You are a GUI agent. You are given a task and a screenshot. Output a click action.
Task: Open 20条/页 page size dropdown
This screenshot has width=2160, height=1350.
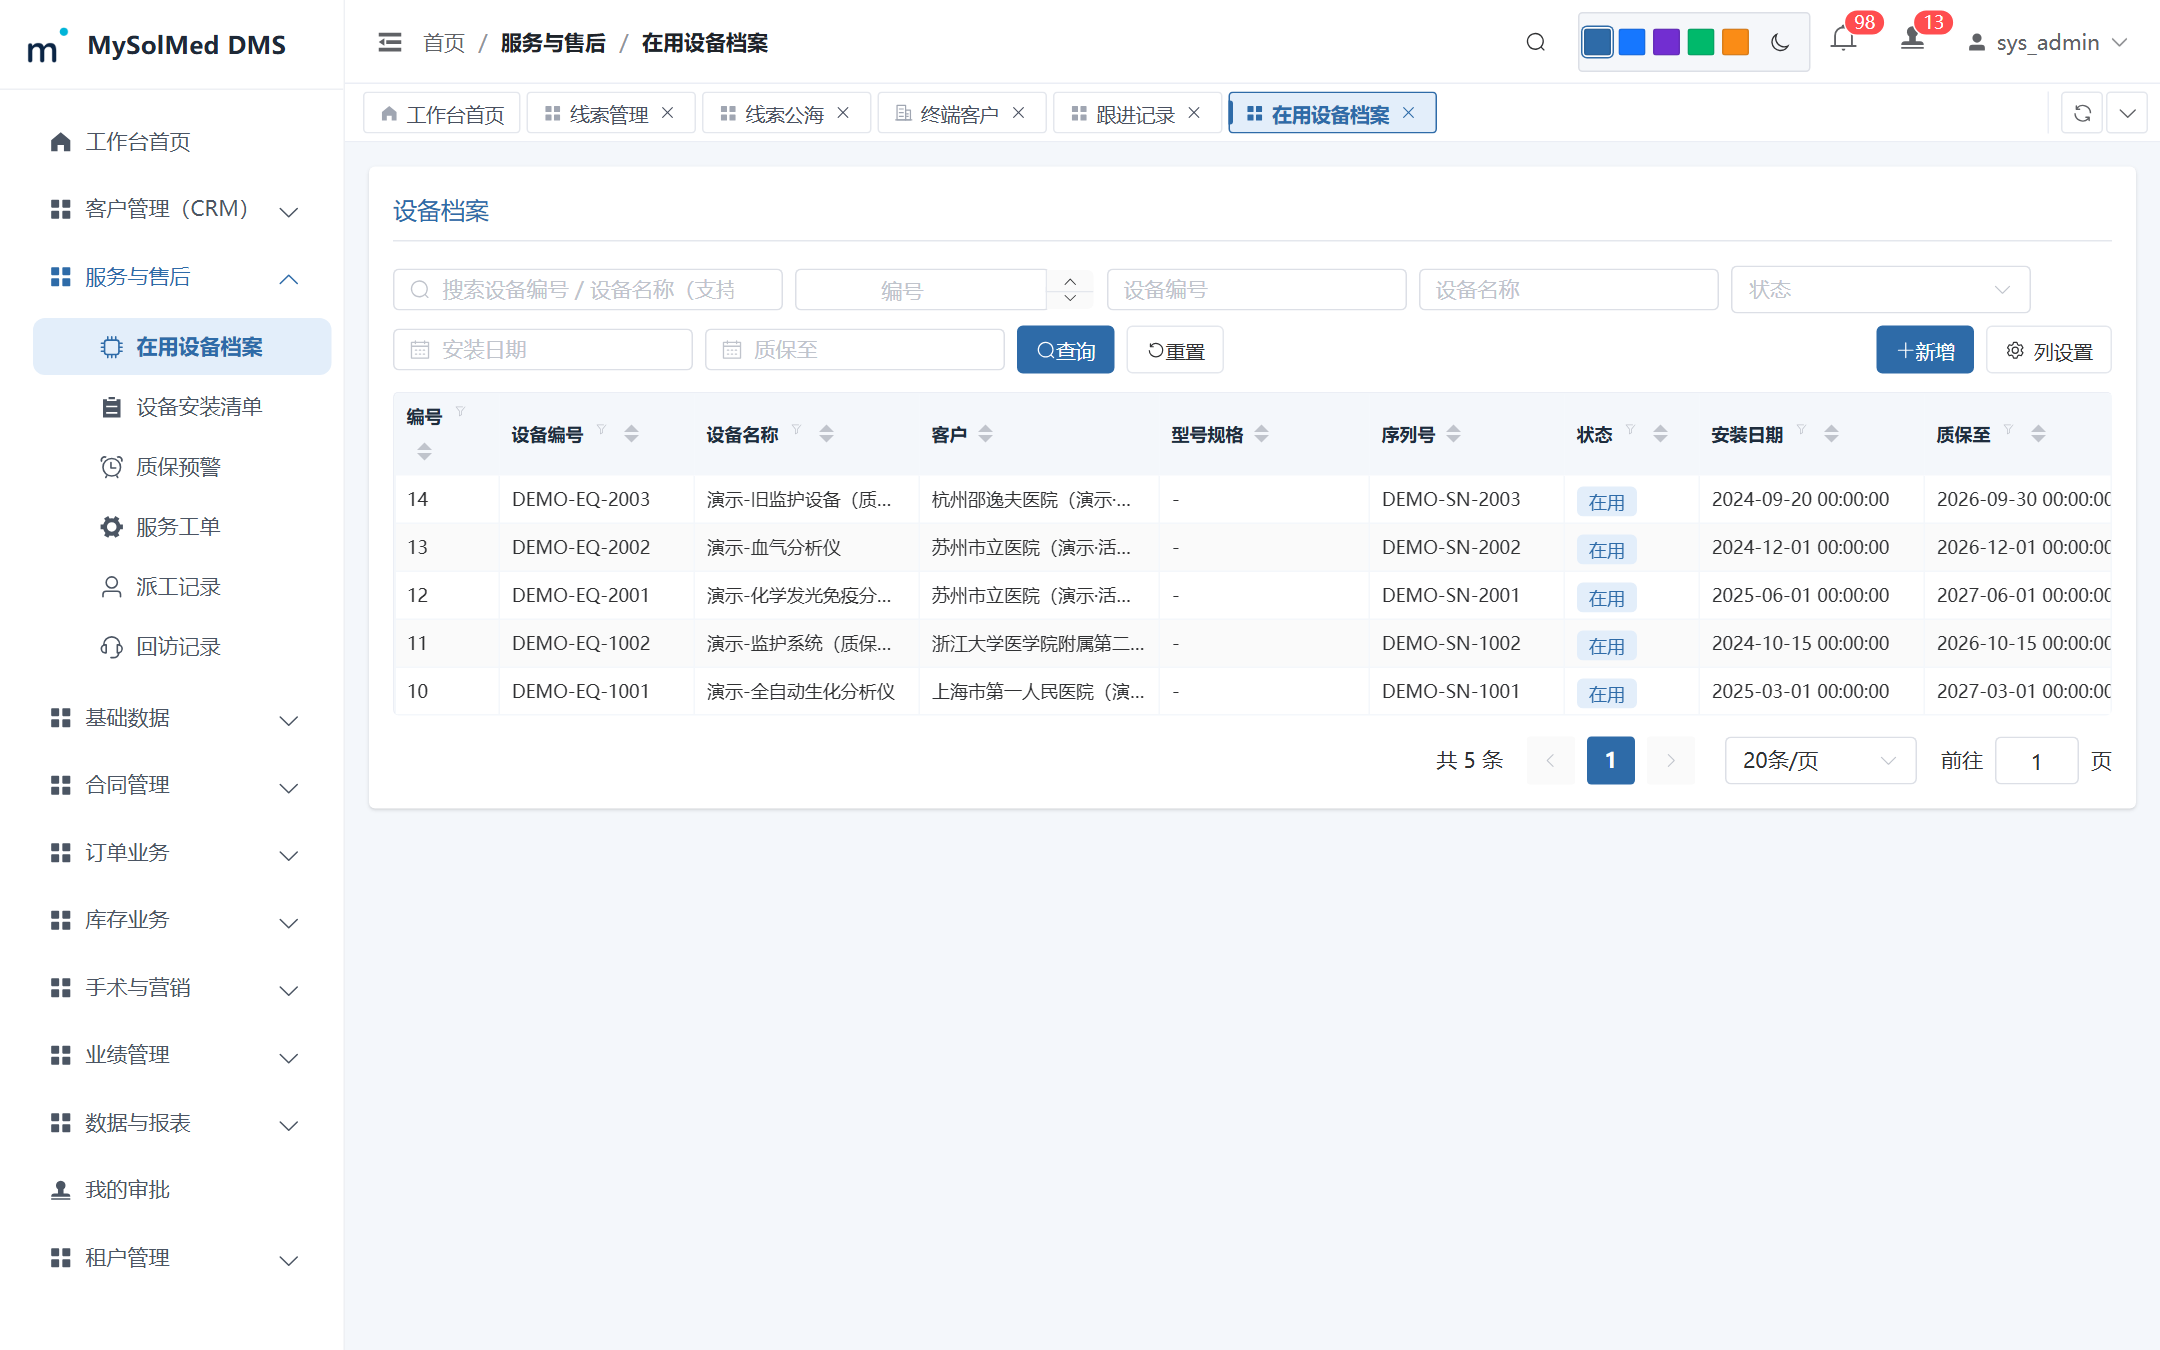1820,761
